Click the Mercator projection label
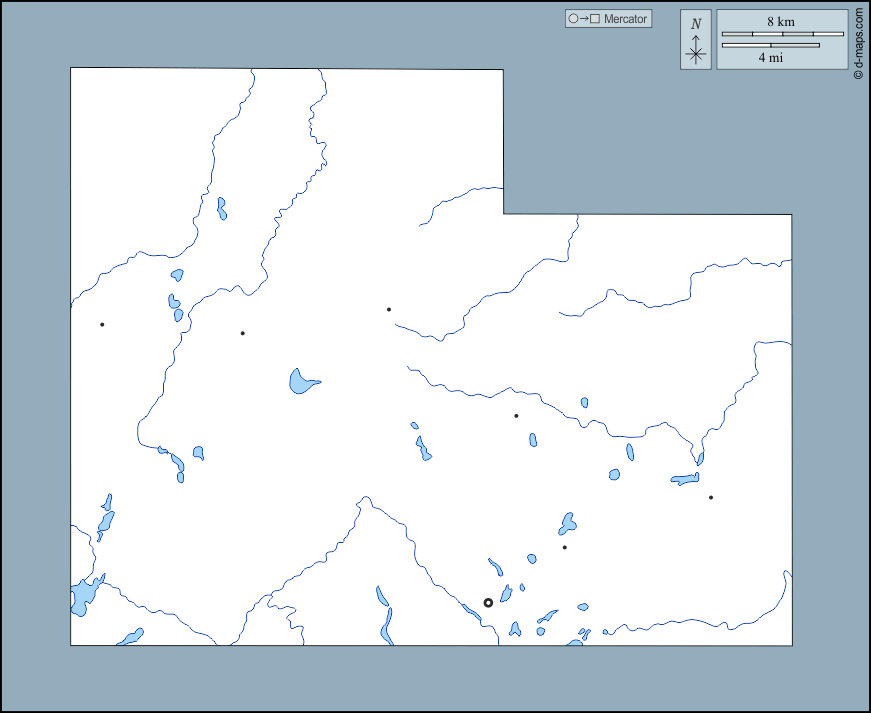Image resolution: width=871 pixels, height=713 pixels. (626, 19)
